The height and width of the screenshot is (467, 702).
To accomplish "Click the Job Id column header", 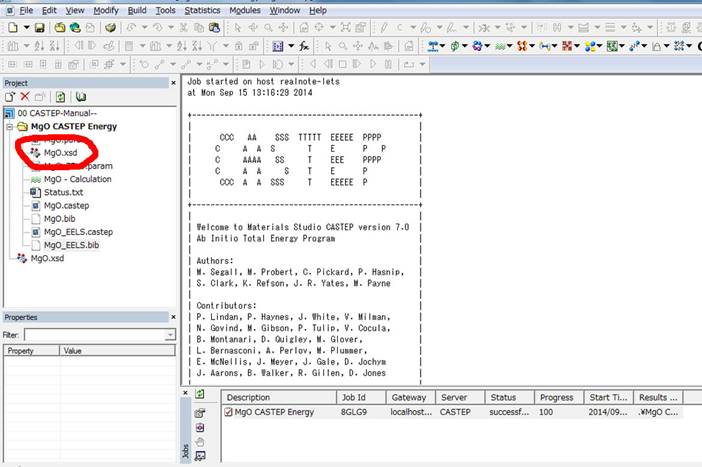I will [x=361, y=397].
